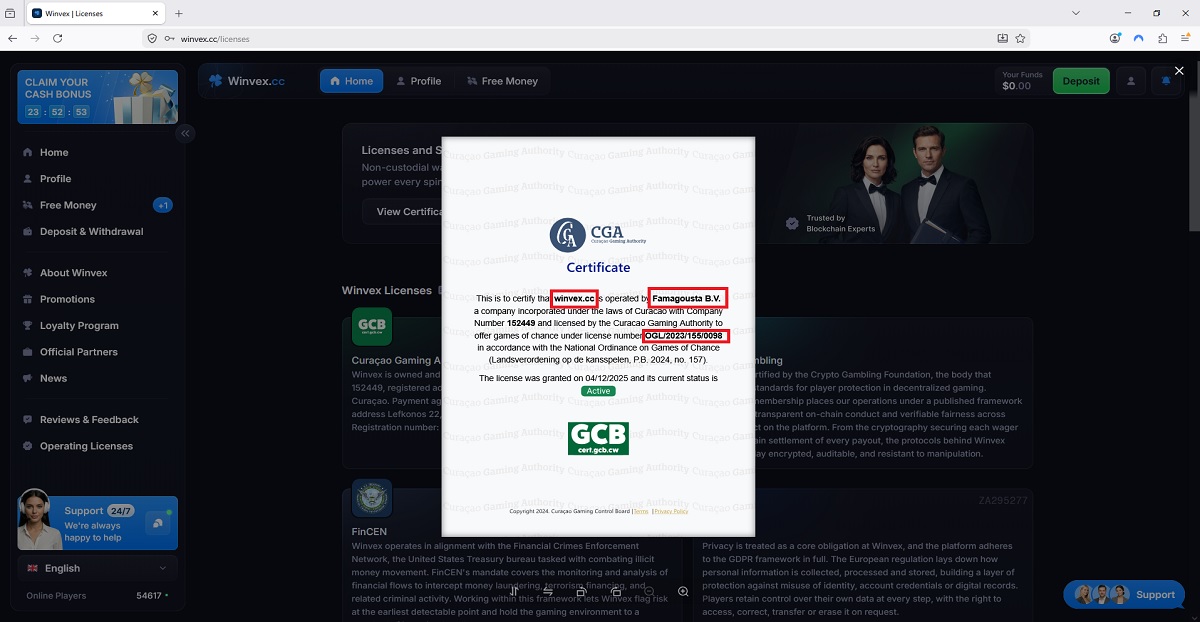This screenshot has height=622, width=1200.
Task: Rotate the certificate image right
Action: pyautogui.click(x=616, y=592)
